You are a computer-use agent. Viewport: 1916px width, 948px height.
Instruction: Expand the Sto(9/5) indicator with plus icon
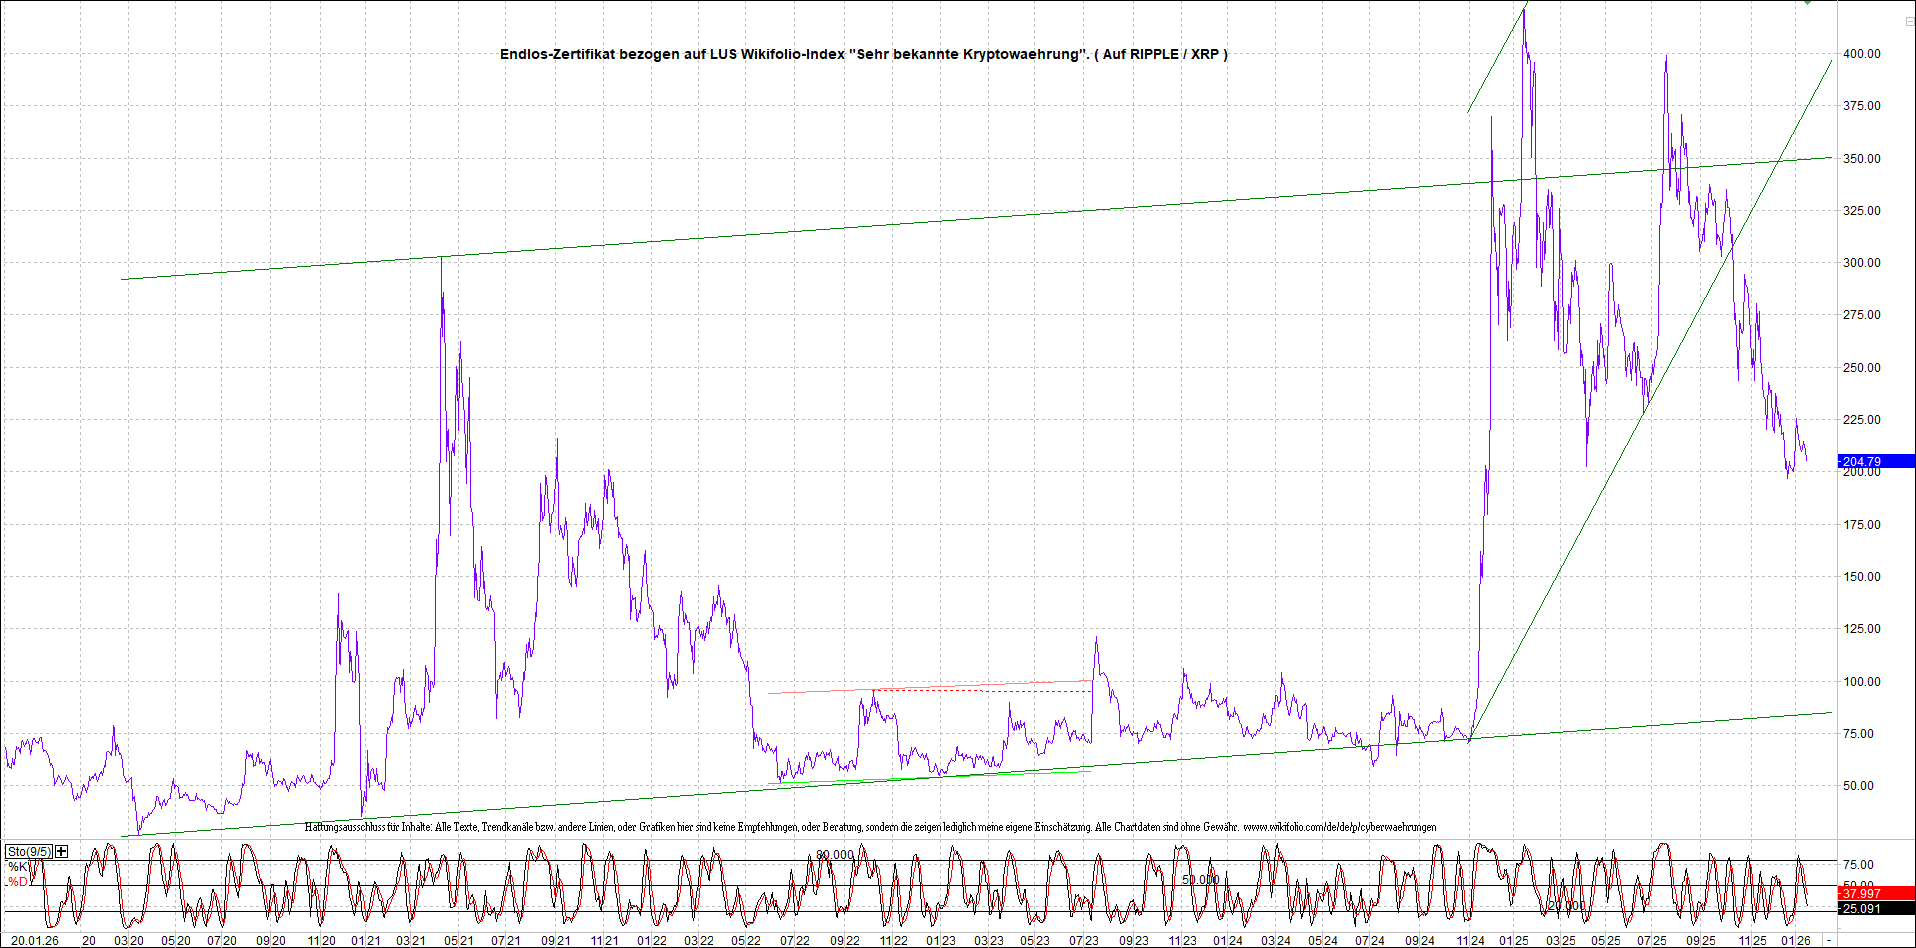point(62,851)
